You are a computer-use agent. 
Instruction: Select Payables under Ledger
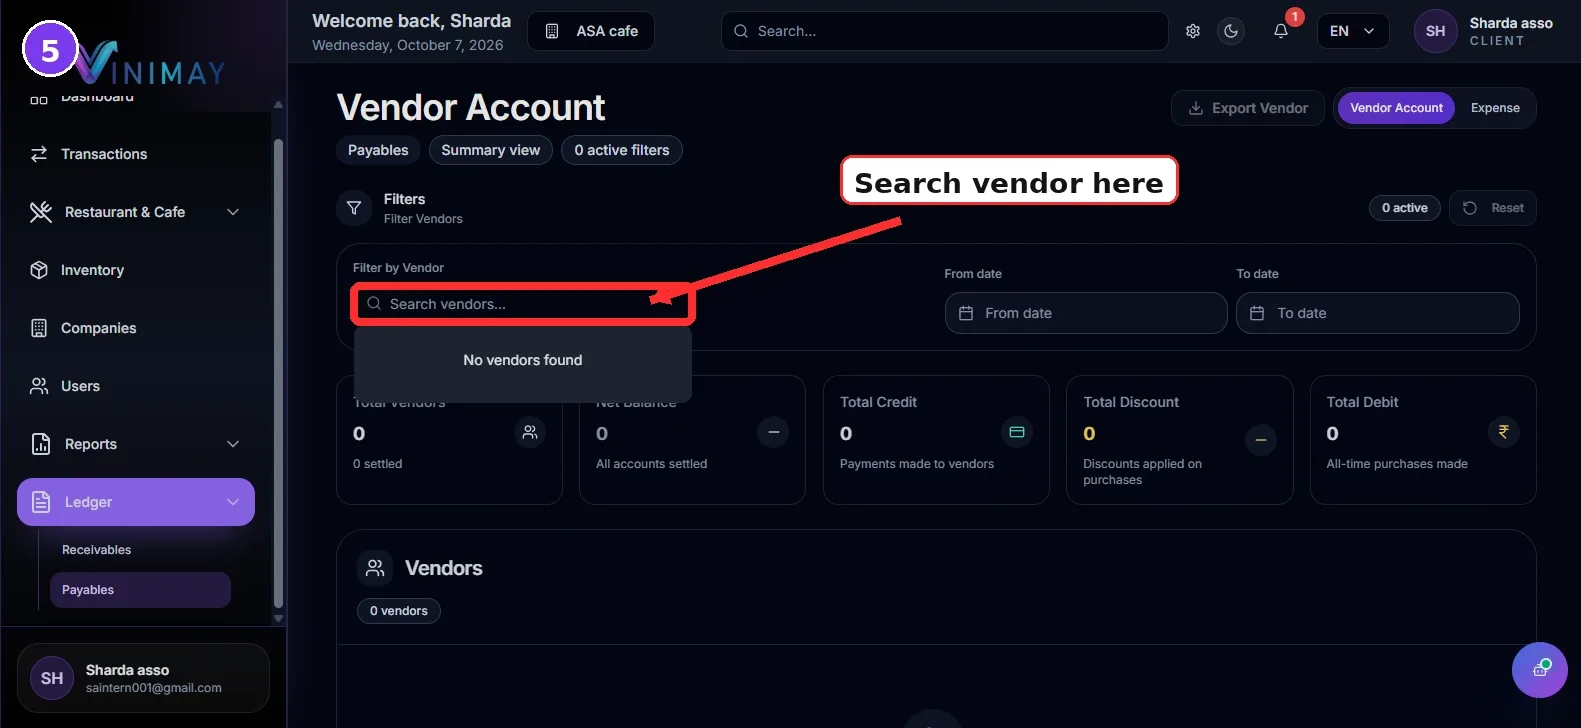[x=140, y=590]
